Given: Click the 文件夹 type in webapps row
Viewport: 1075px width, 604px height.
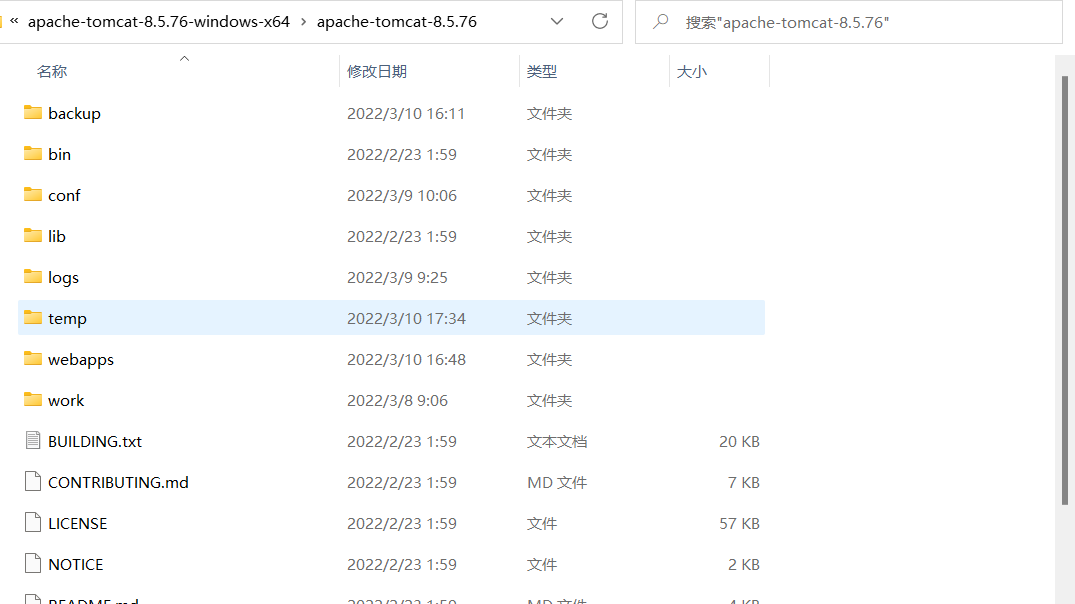Looking at the screenshot, I should [549, 360].
